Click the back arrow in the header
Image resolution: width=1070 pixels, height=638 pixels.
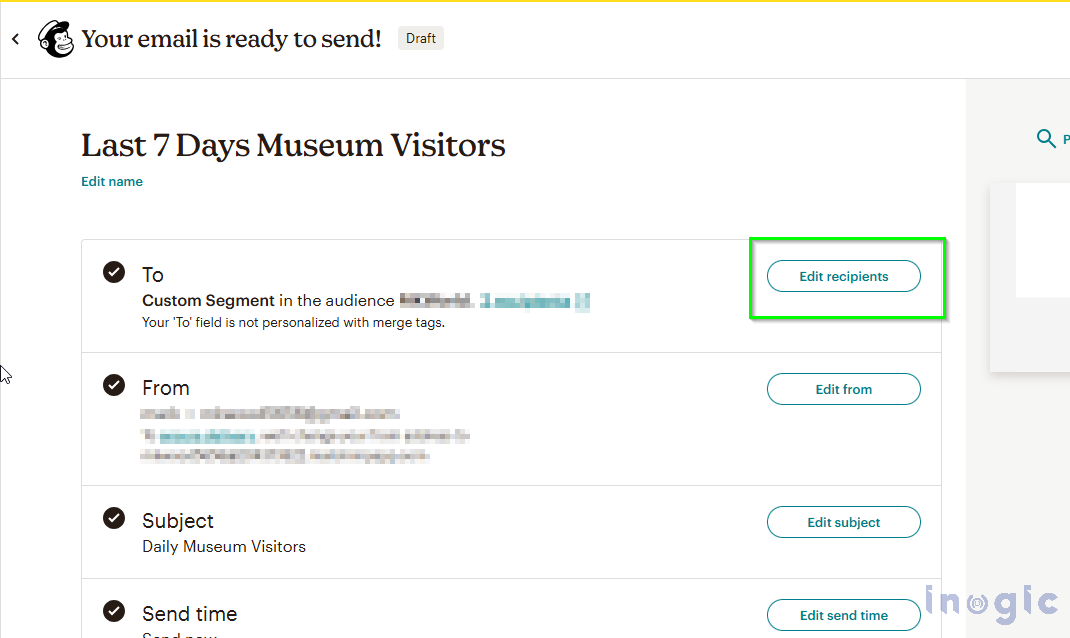click(15, 39)
